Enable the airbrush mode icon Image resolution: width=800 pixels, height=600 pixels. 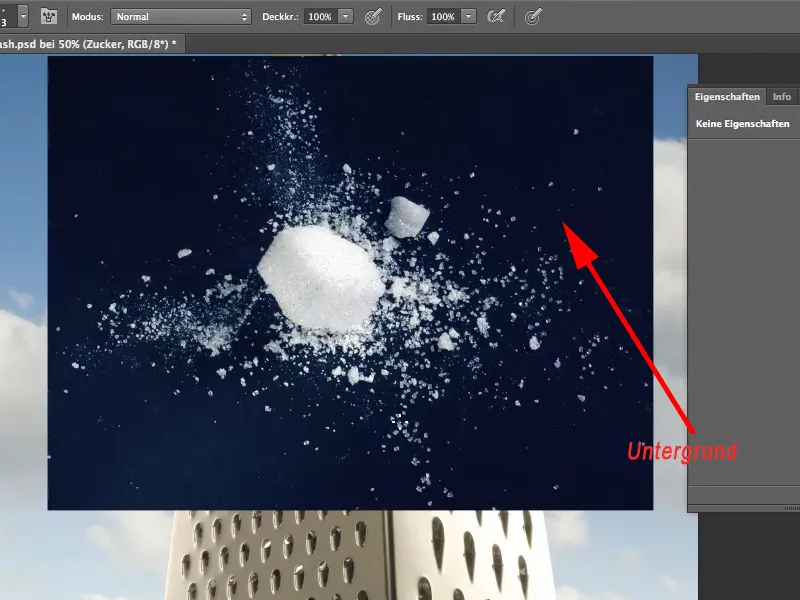(x=495, y=17)
